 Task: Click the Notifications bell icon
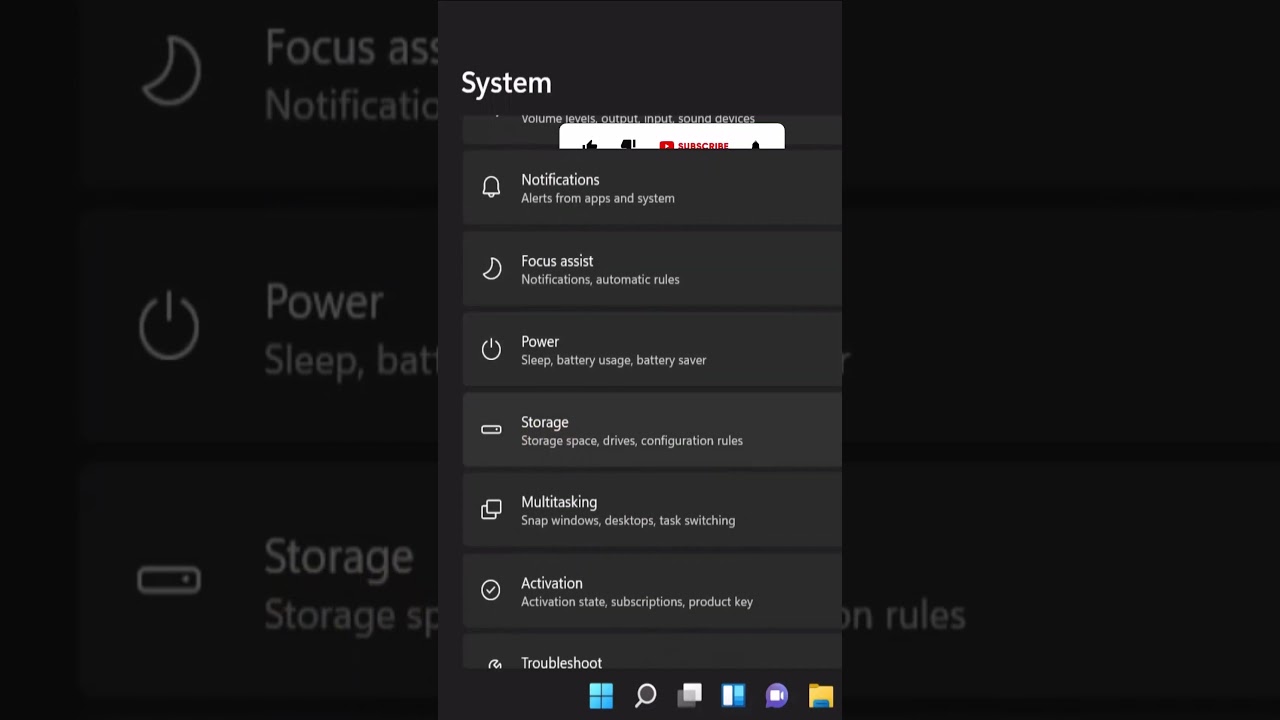point(491,187)
